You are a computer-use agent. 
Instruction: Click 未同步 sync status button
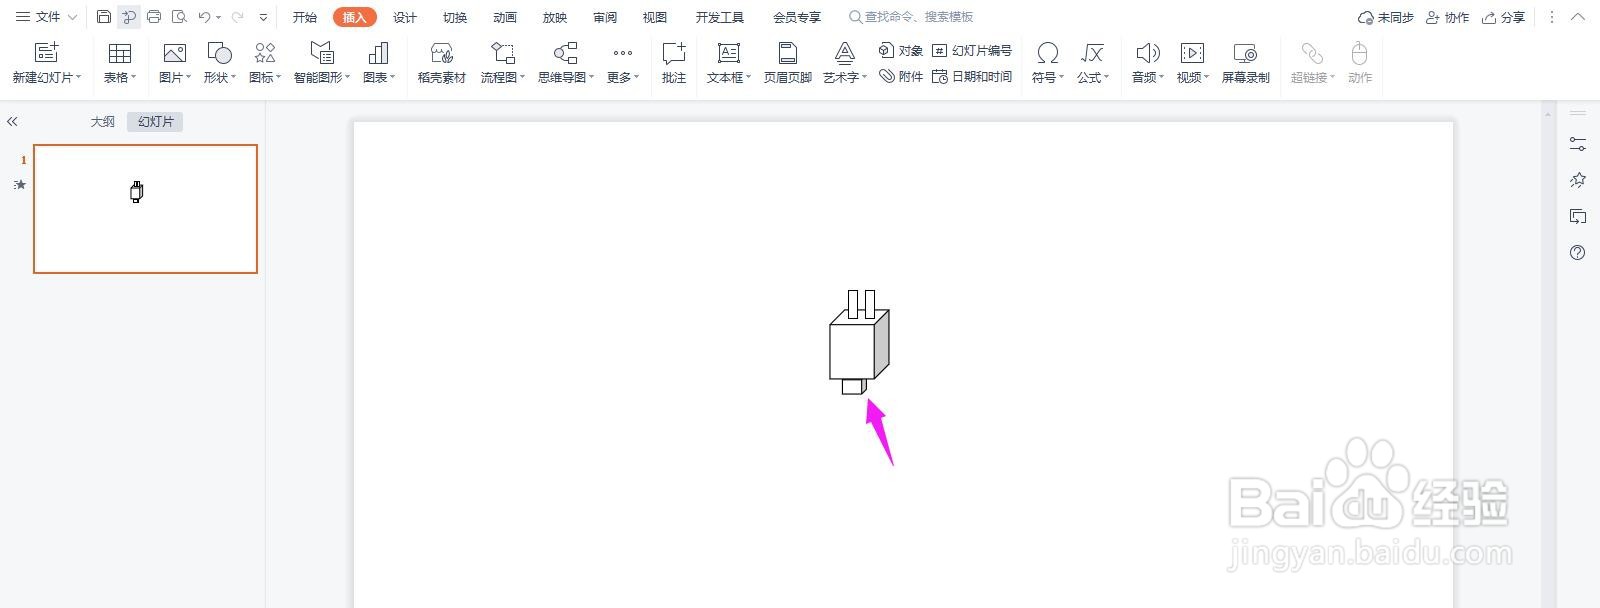click(1386, 17)
